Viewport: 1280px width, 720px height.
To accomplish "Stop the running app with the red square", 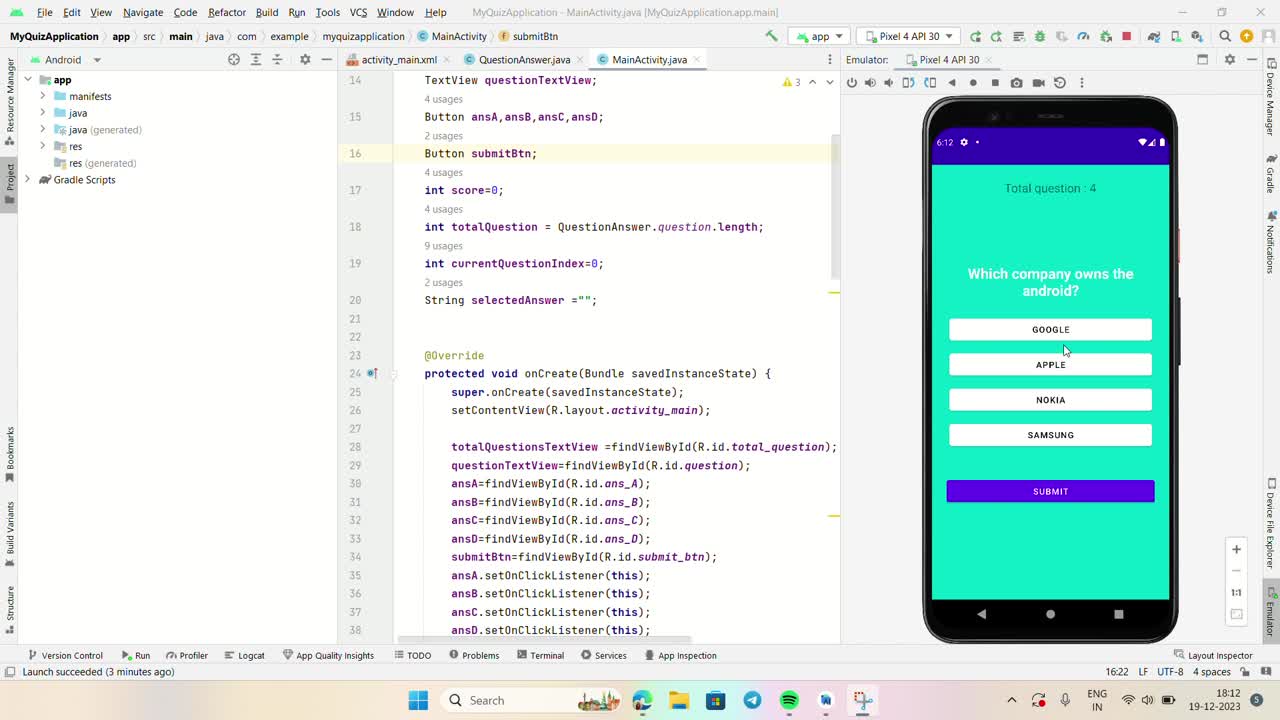I will tap(1127, 36).
